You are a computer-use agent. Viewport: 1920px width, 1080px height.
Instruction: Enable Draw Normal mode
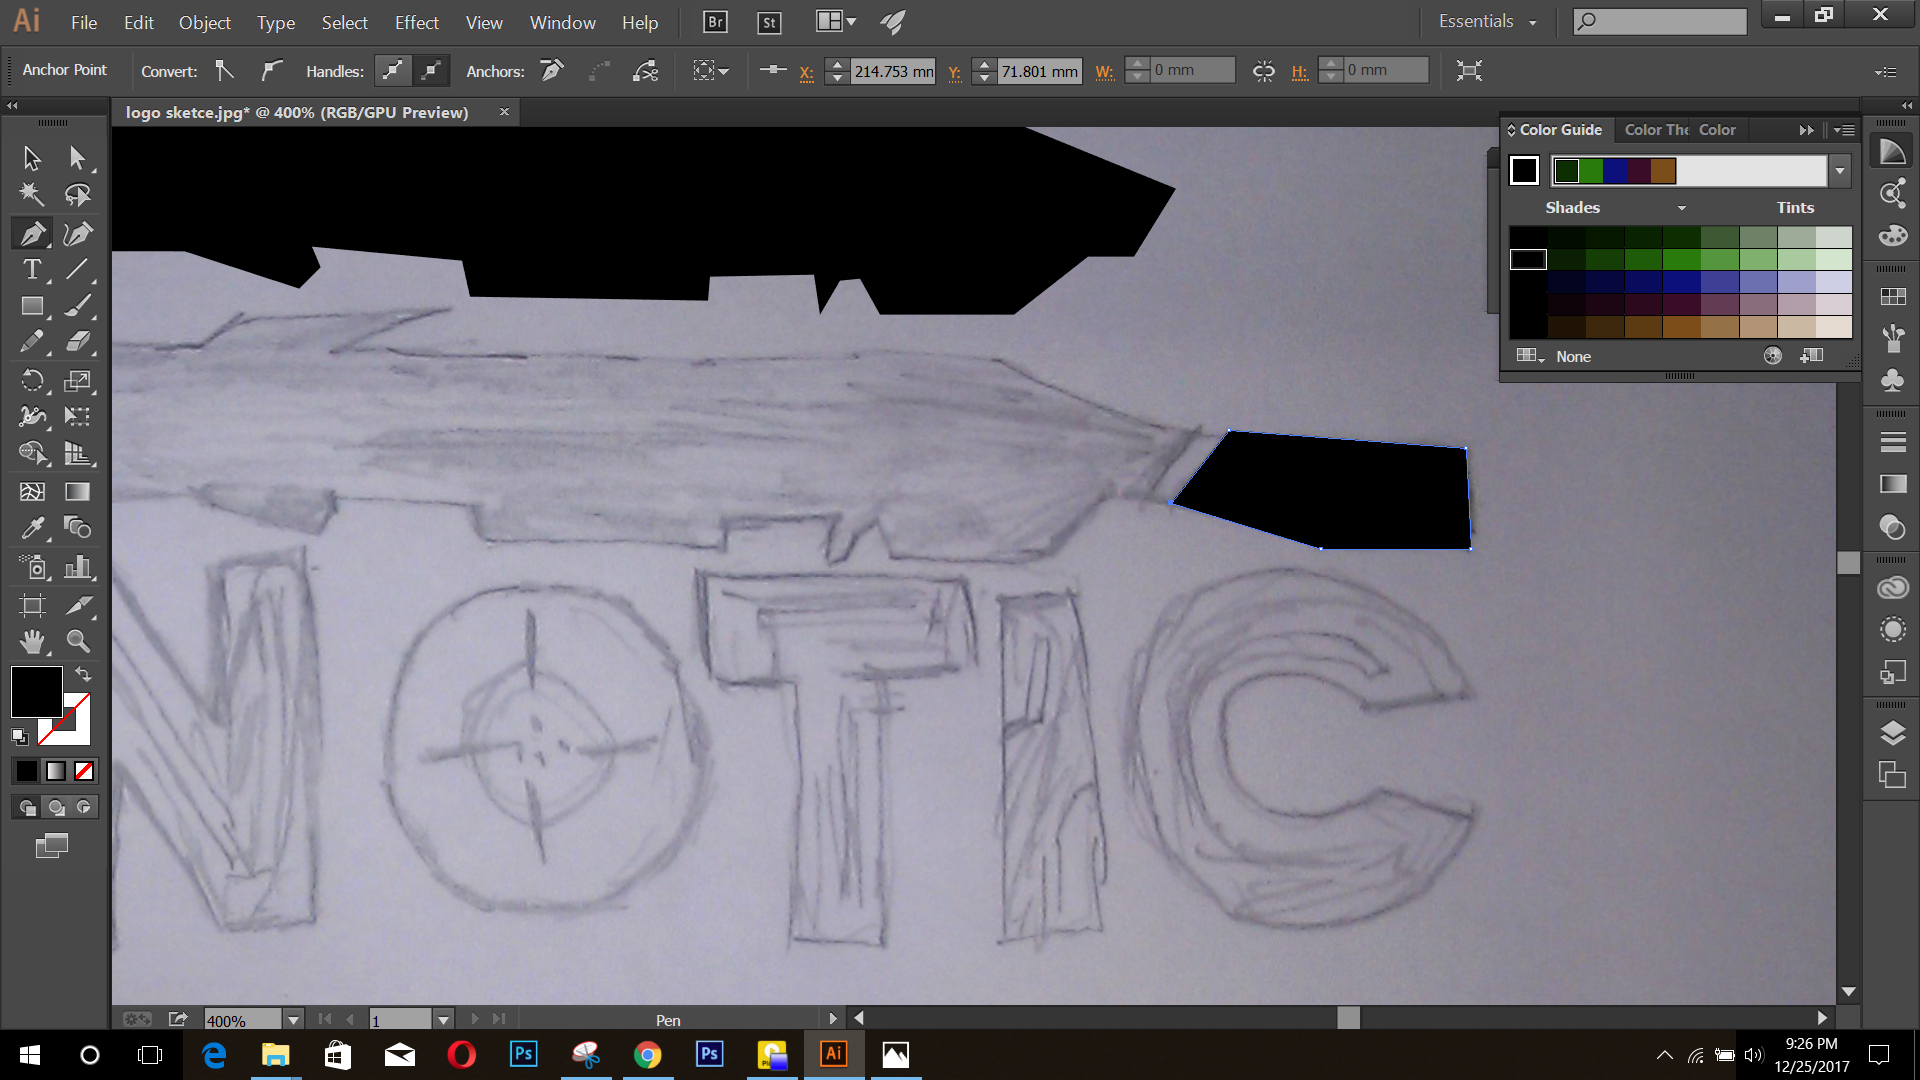[x=27, y=807]
